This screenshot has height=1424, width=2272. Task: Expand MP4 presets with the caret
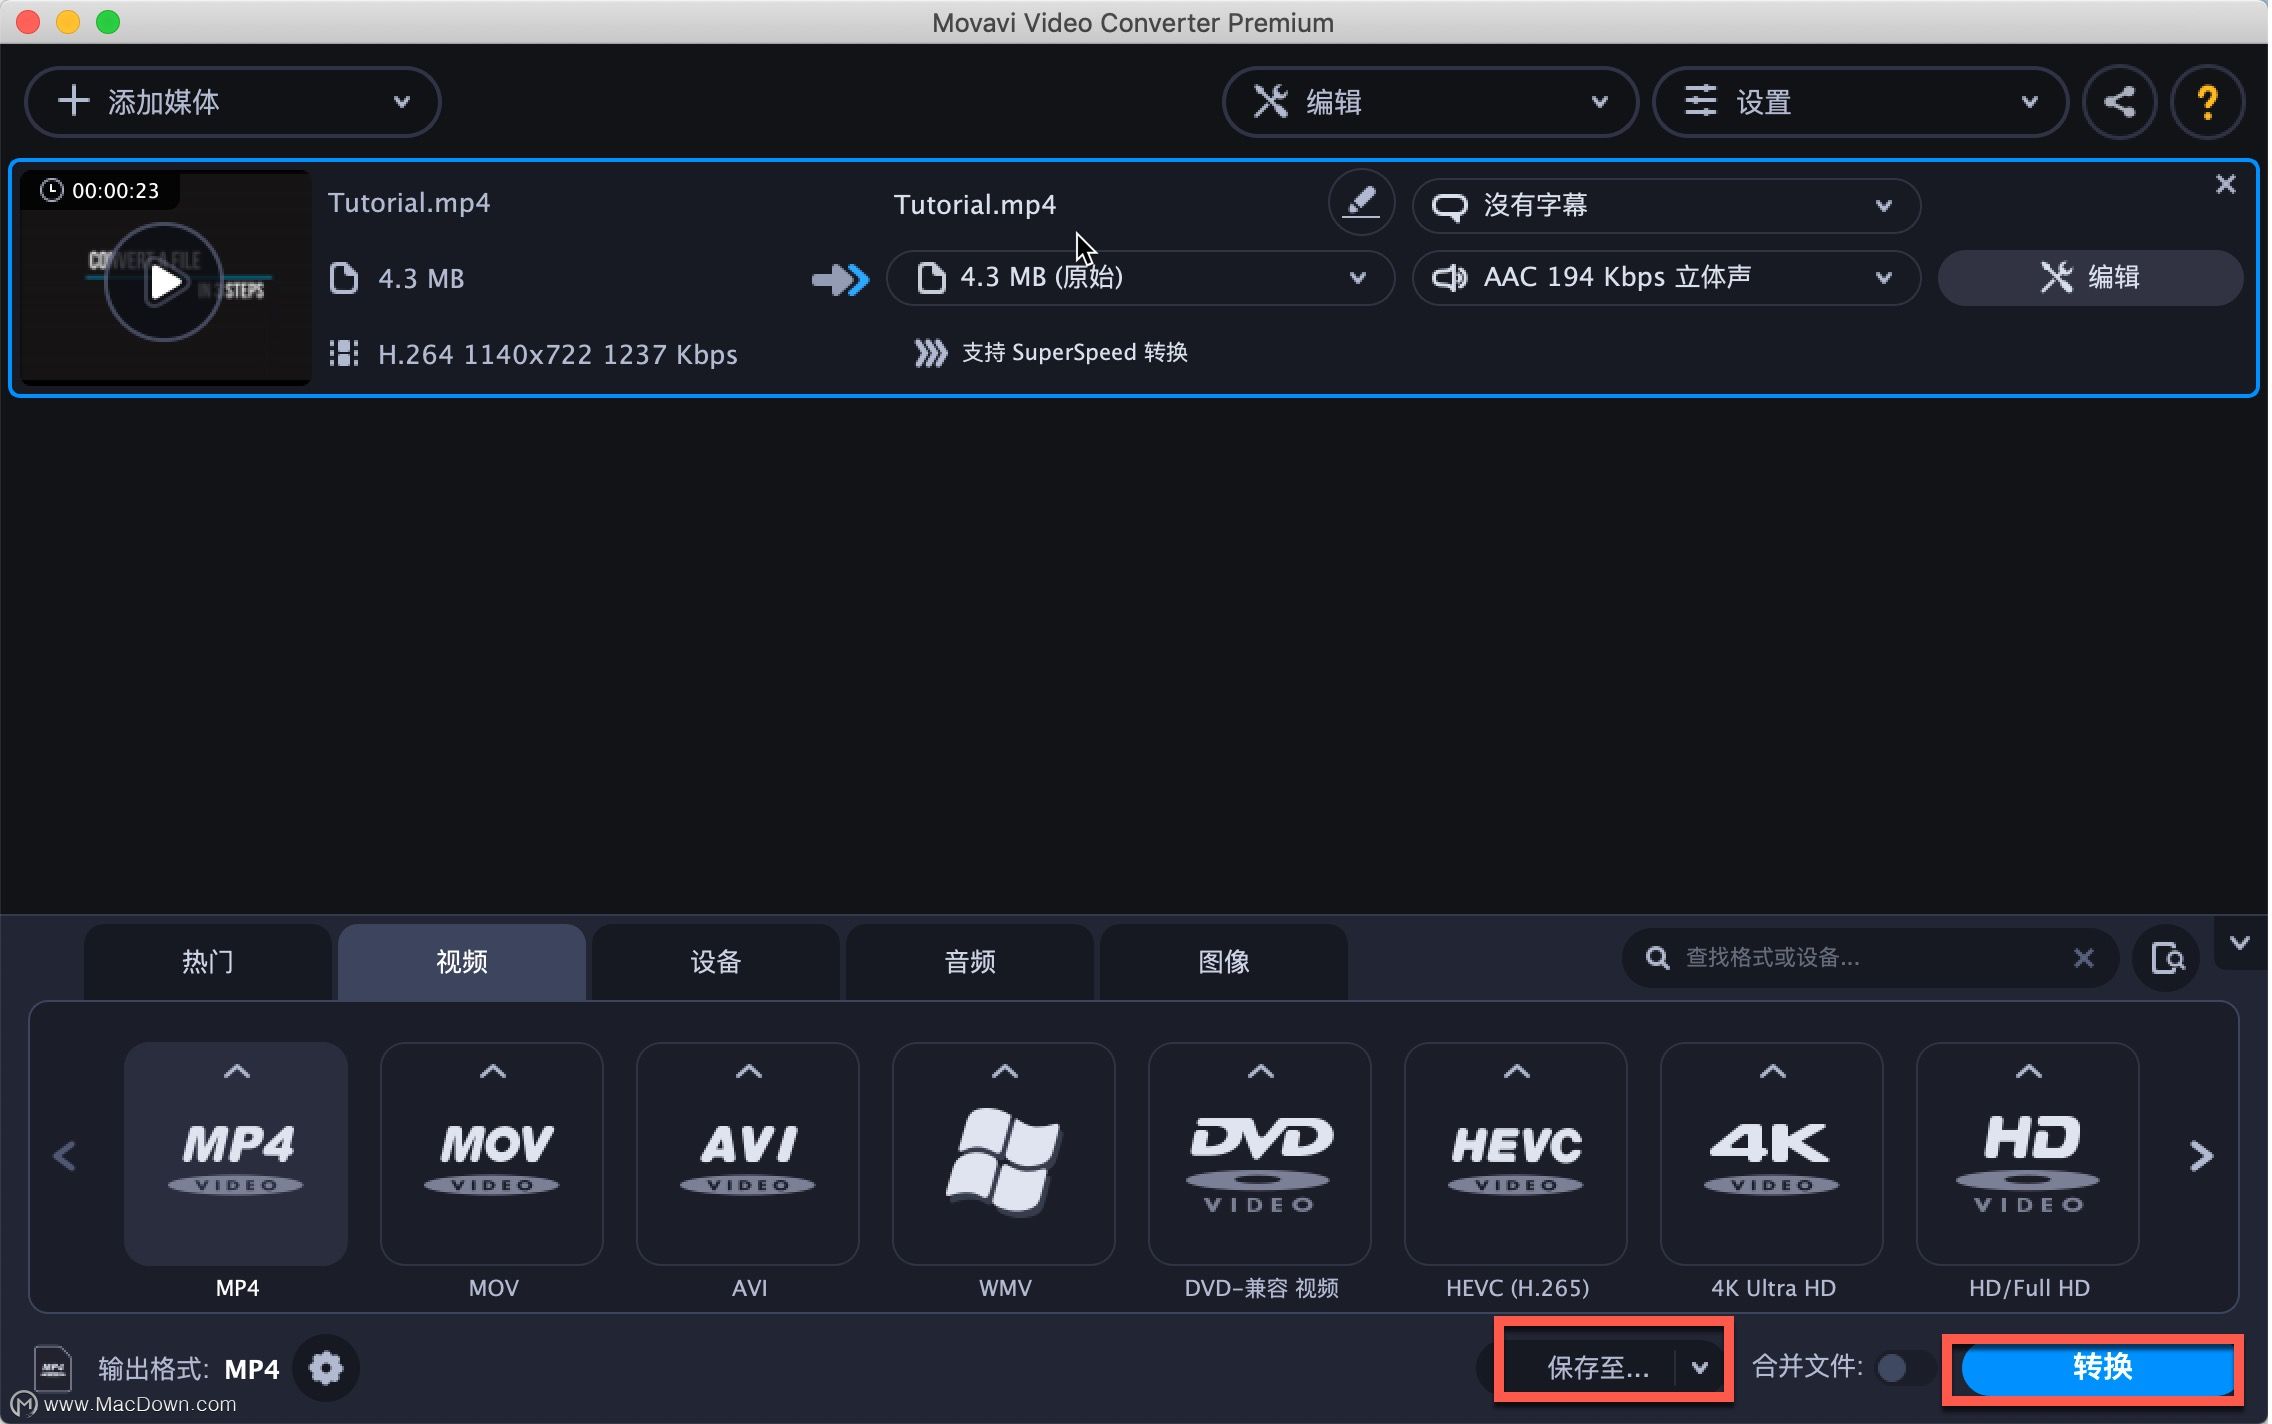pyautogui.click(x=237, y=1071)
